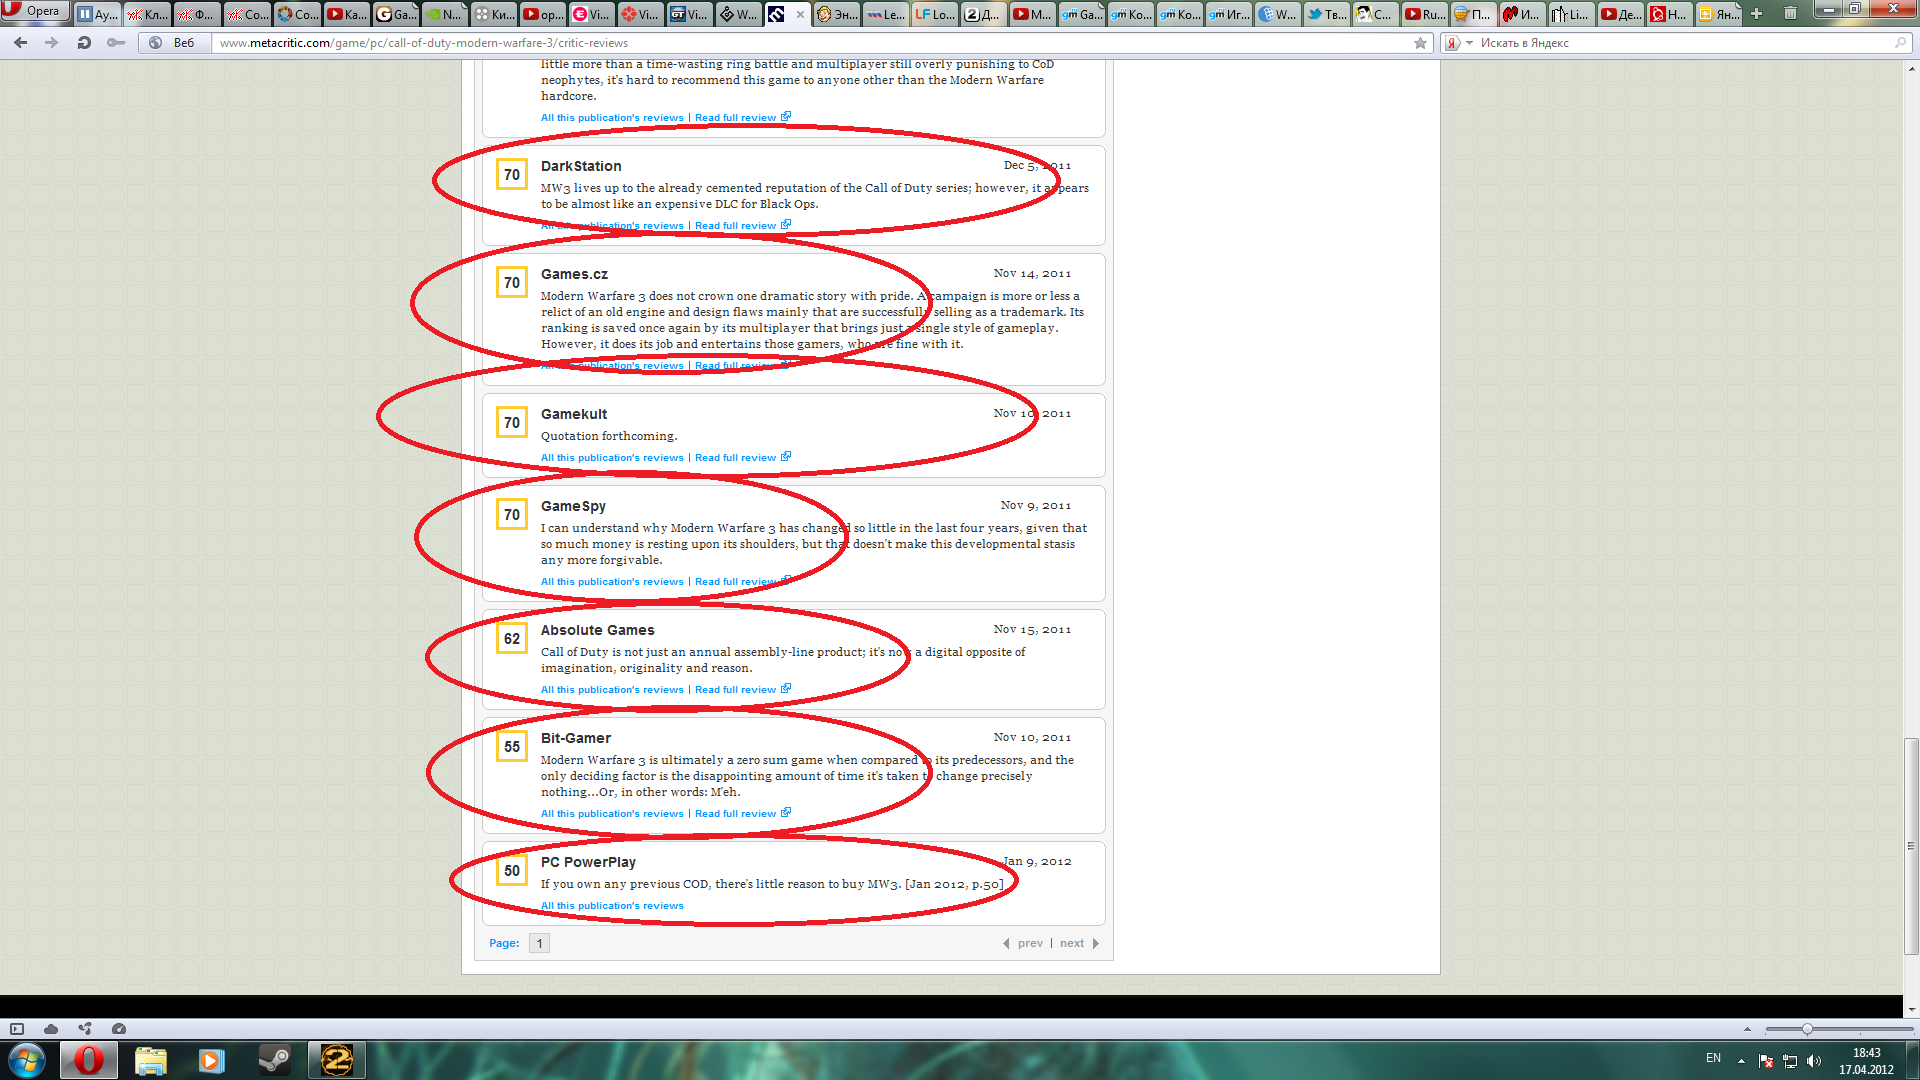The image size is (1920, 1080).
Task: Open PC PowerPlay 'All this publication's reviews' link
Action: click(x=612, y=906)
